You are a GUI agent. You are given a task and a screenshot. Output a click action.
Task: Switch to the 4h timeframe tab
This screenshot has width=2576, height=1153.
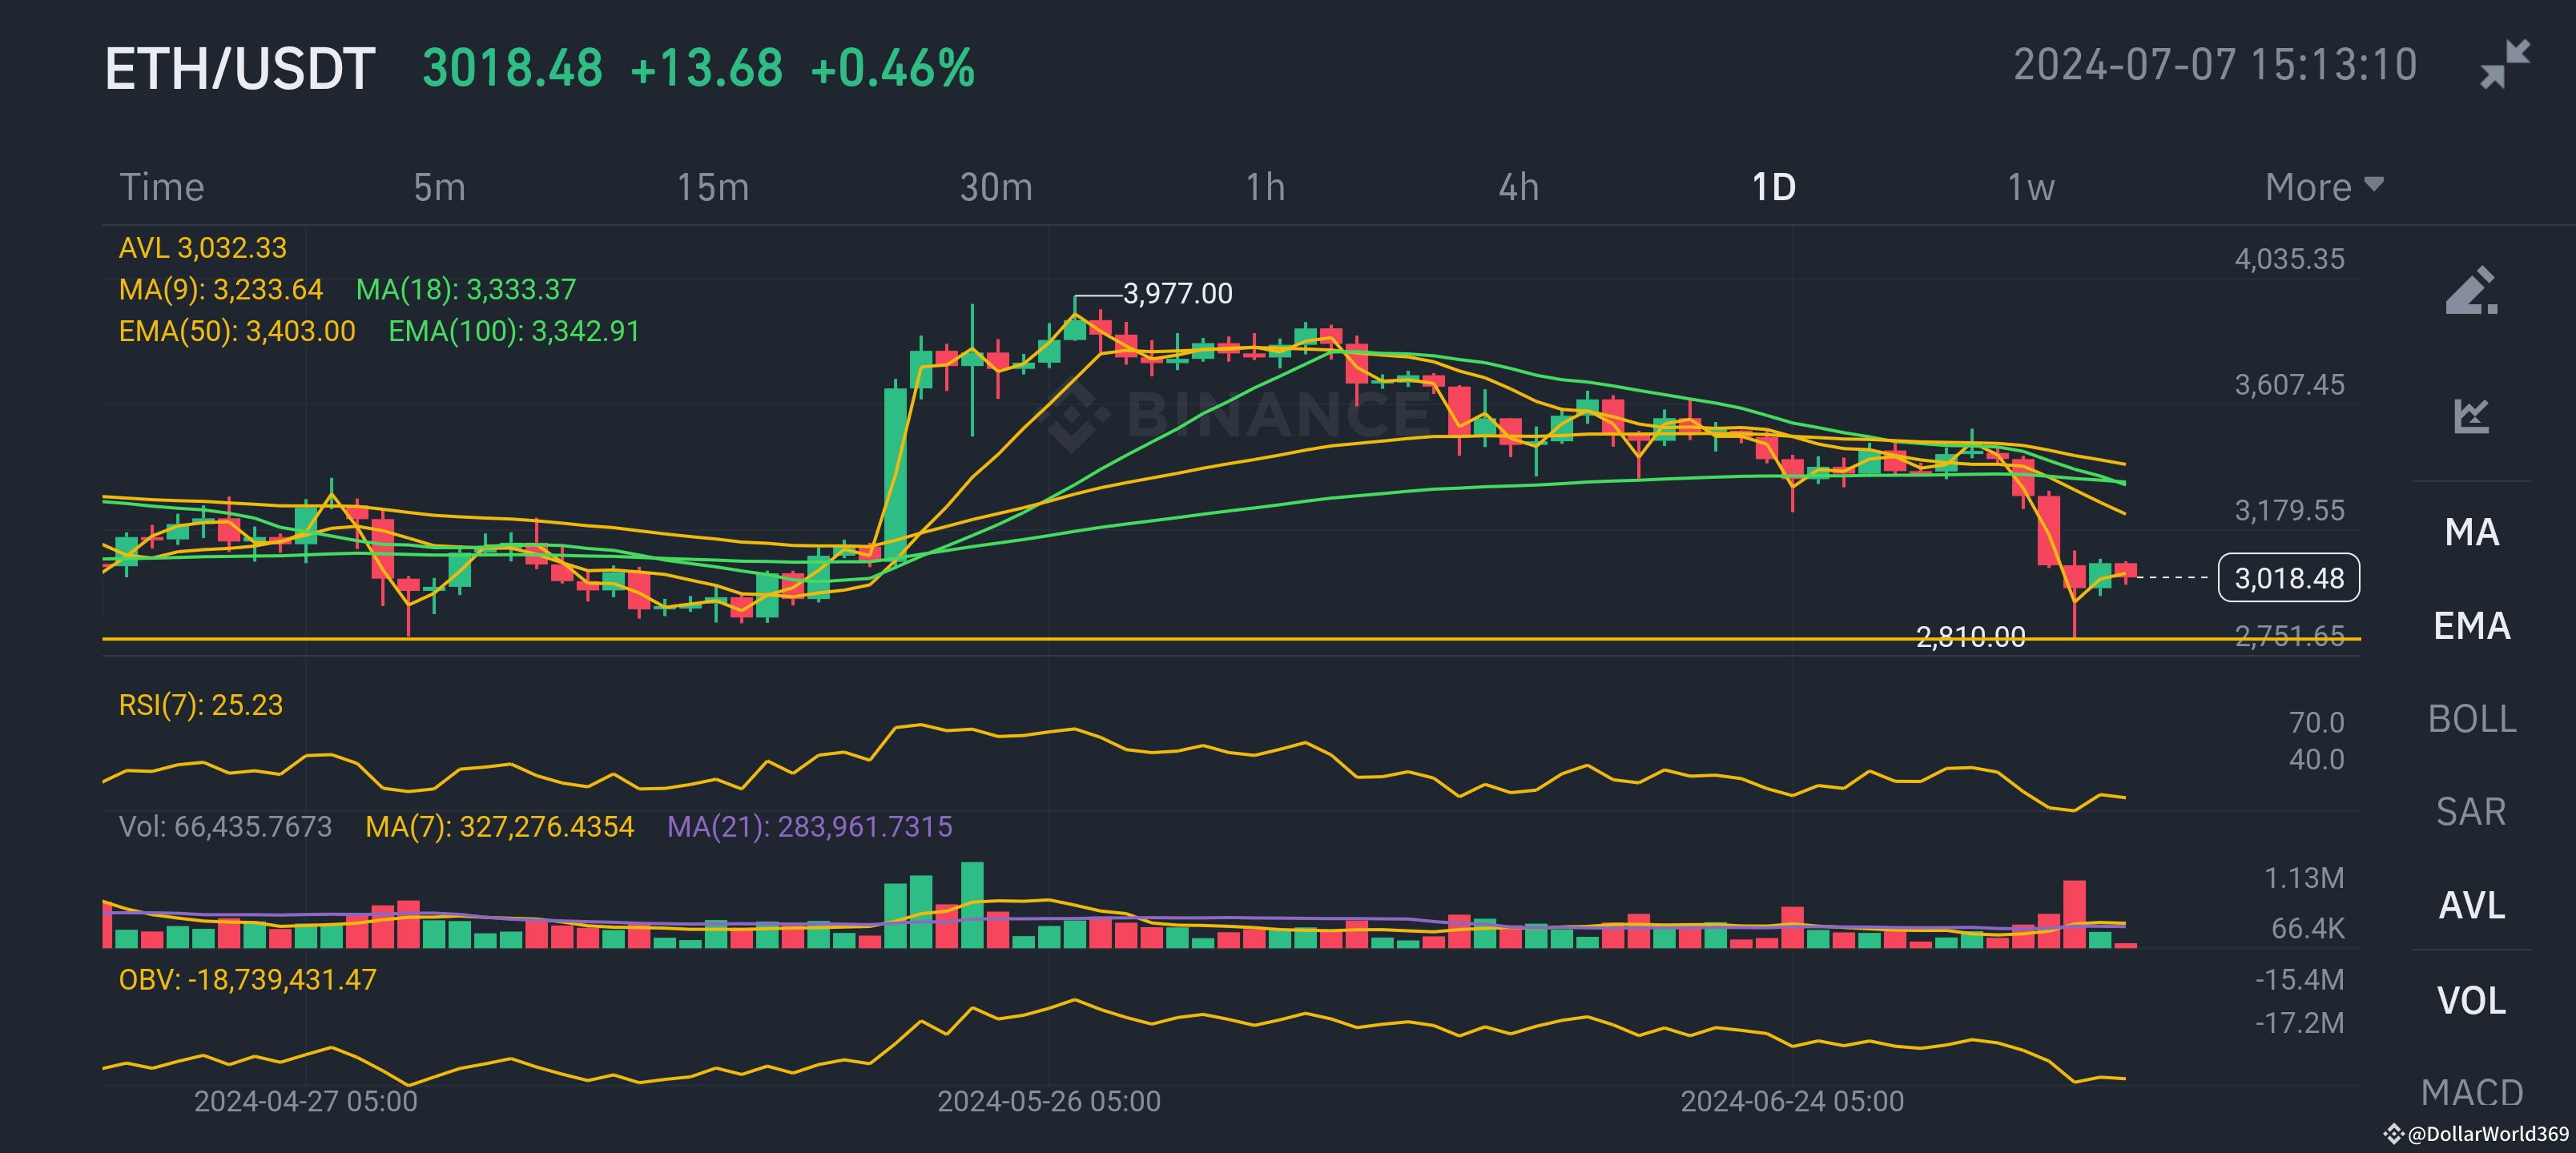(x=1518, y=187)
